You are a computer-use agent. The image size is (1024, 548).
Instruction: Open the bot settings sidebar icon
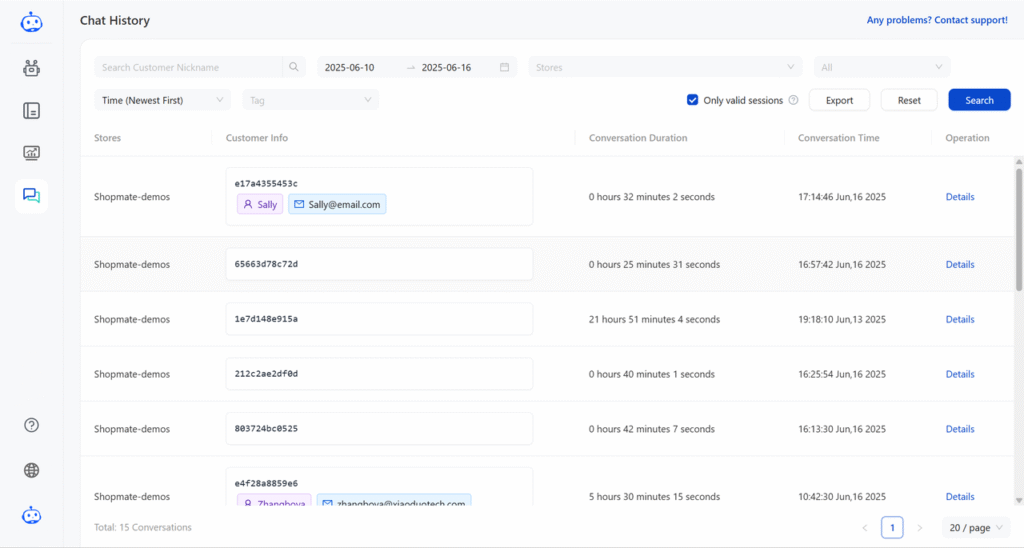[31, 68]
